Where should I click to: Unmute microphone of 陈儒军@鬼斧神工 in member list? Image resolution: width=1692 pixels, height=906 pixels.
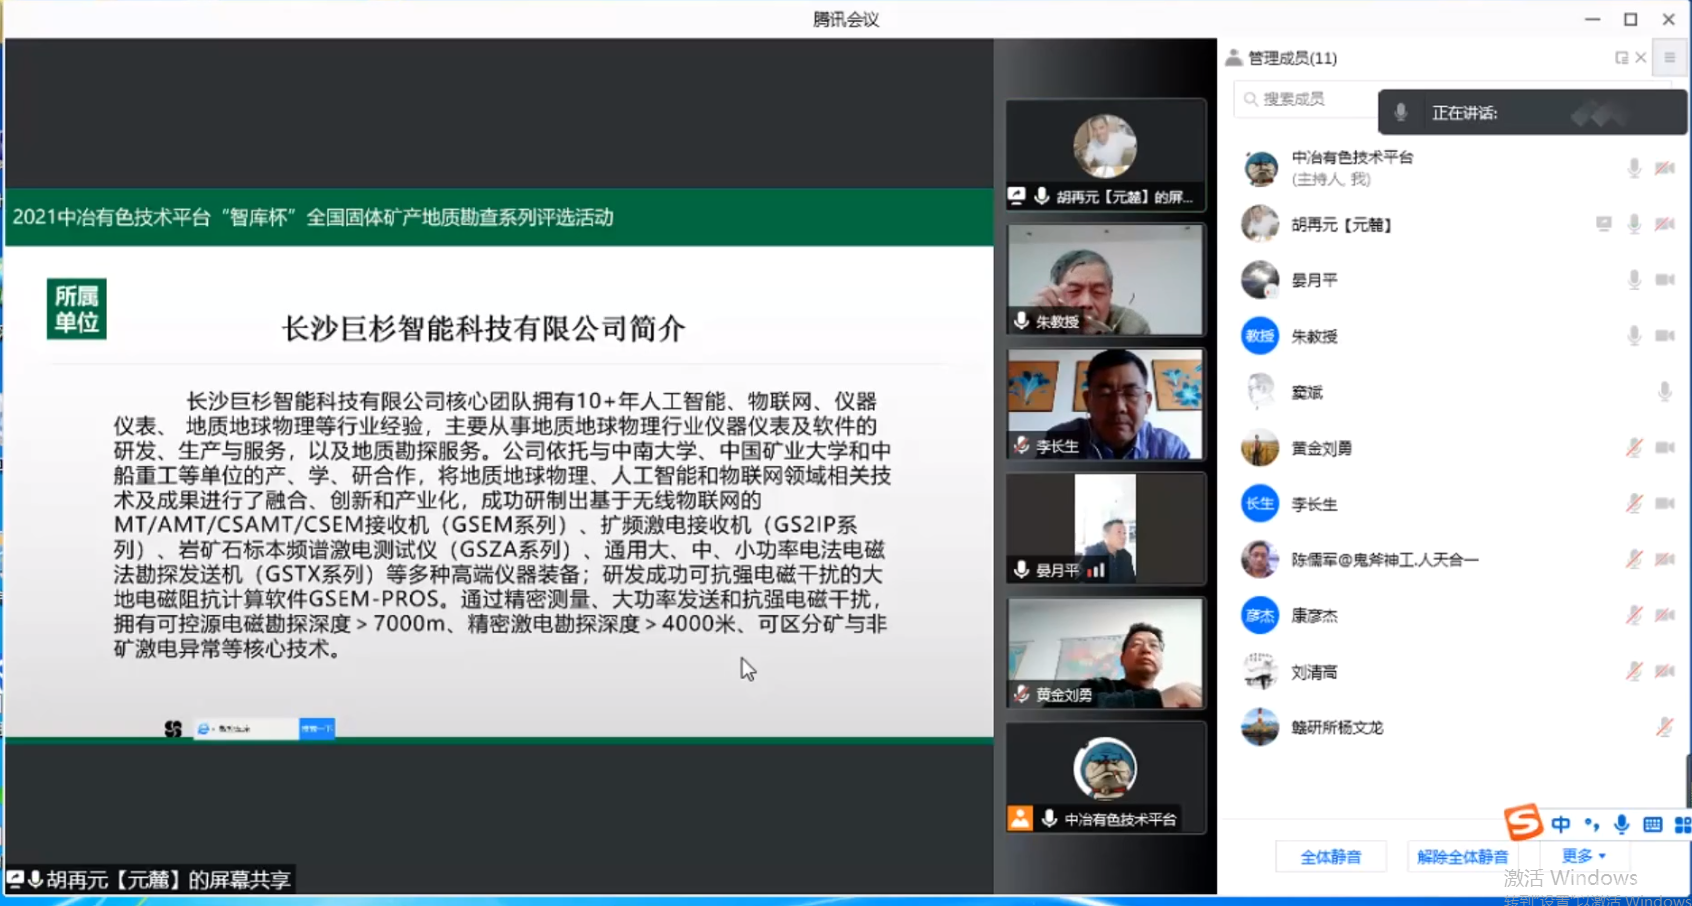tap(1633, 560)
